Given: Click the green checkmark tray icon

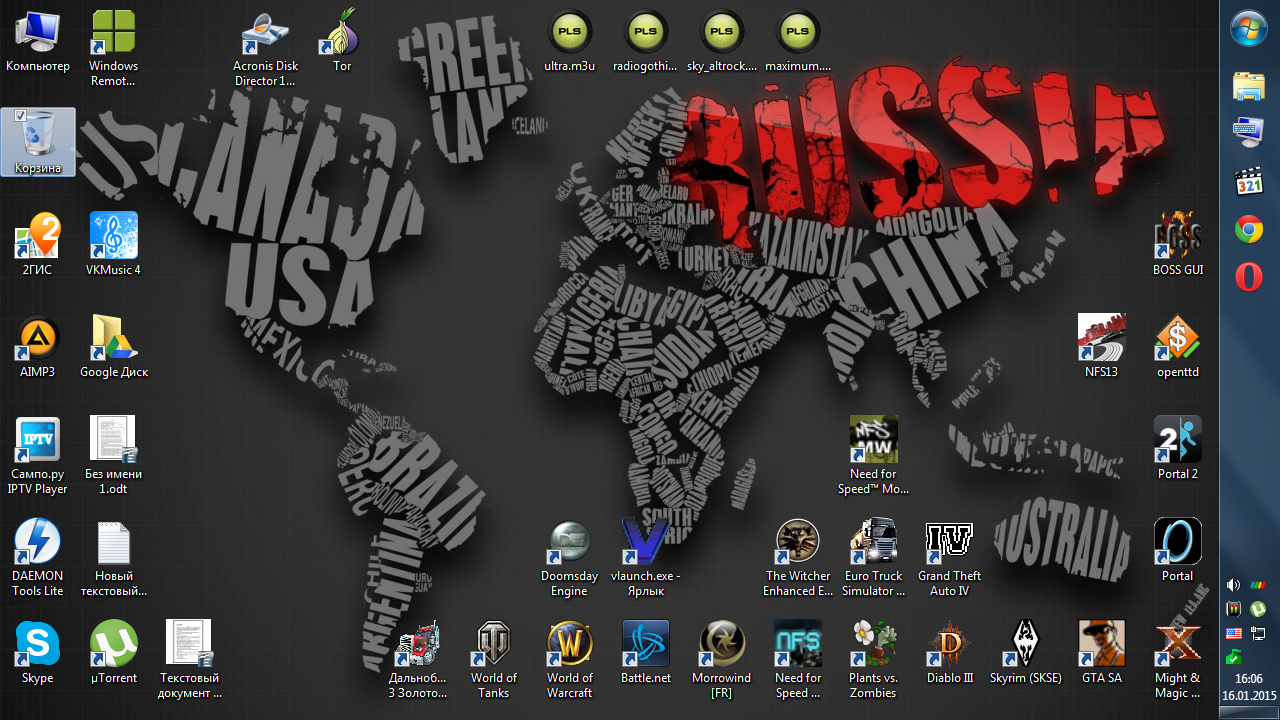Looking at the screenshot, I should point(1234,656).
